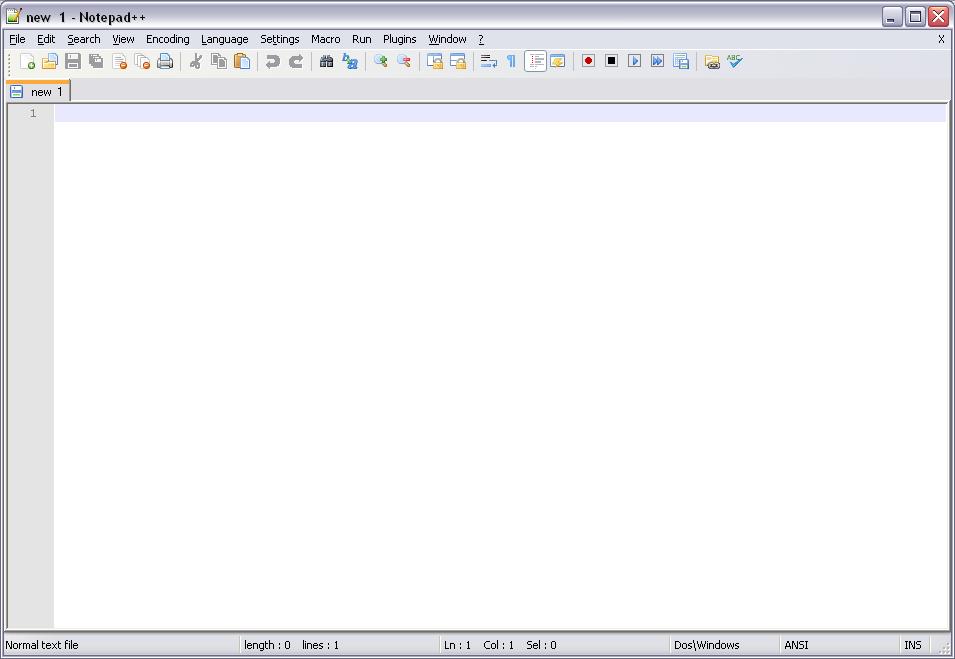The width and height of the screenshot is (955, 659).
Task: Click the ABC spell check icon
Action: coord(735,61)
